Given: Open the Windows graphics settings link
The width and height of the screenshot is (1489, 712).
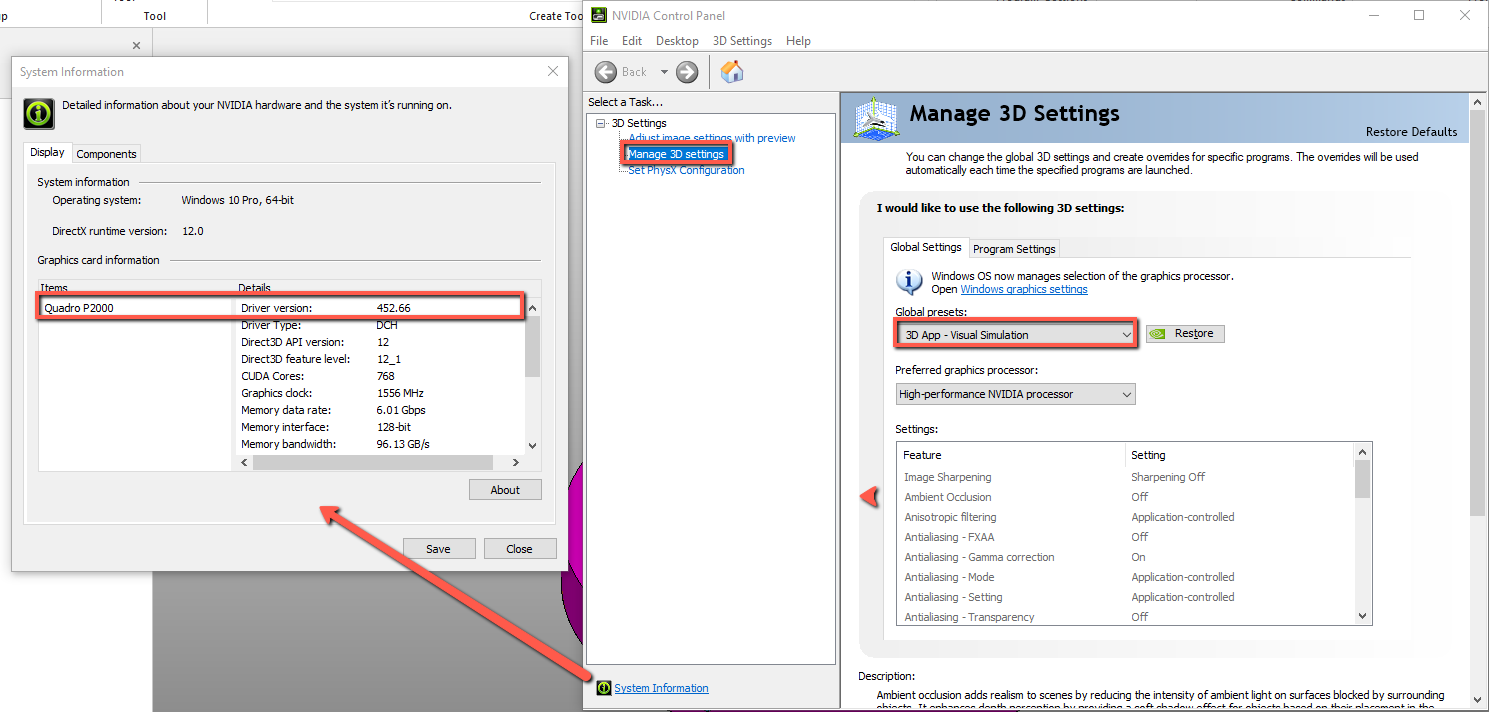Looking at the screenshot, I should click(x=1024, y=289).
